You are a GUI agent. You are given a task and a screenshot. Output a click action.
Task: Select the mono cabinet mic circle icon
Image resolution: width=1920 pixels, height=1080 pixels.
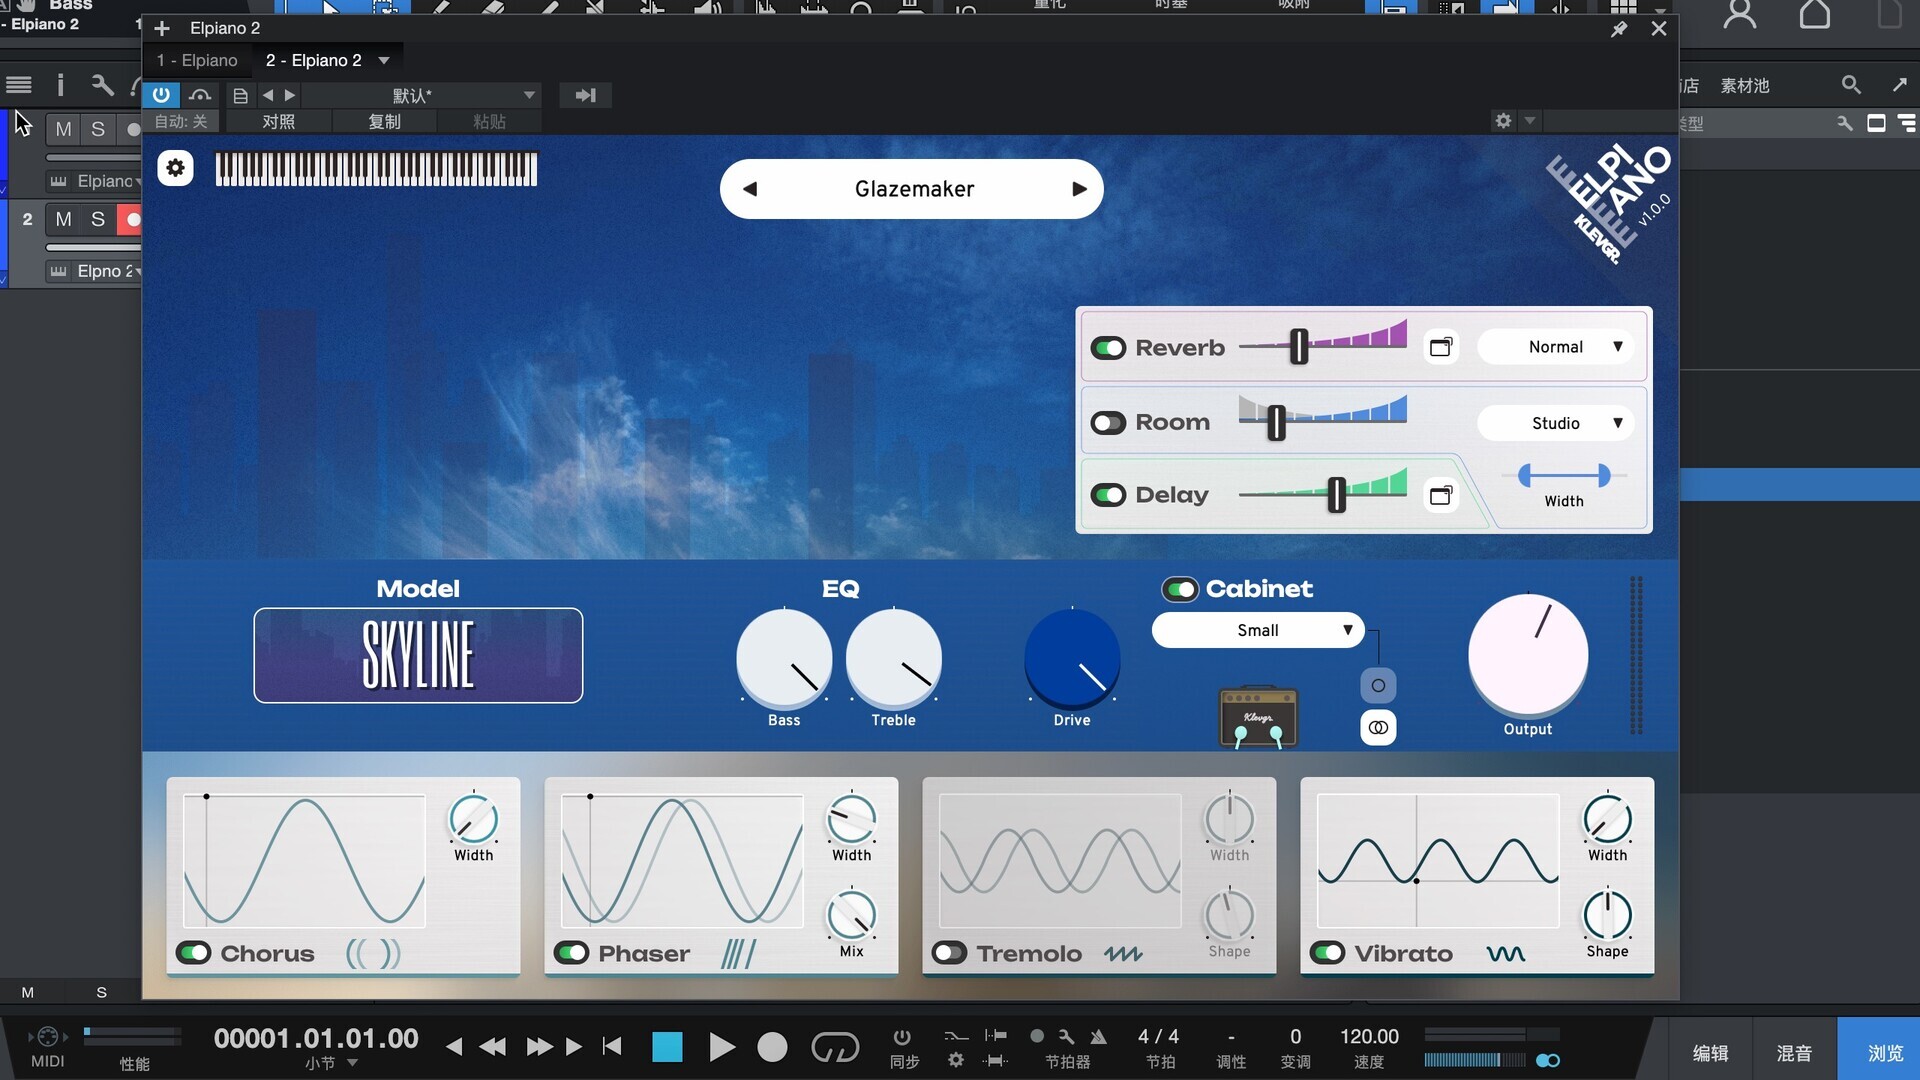pos(1378,685)
